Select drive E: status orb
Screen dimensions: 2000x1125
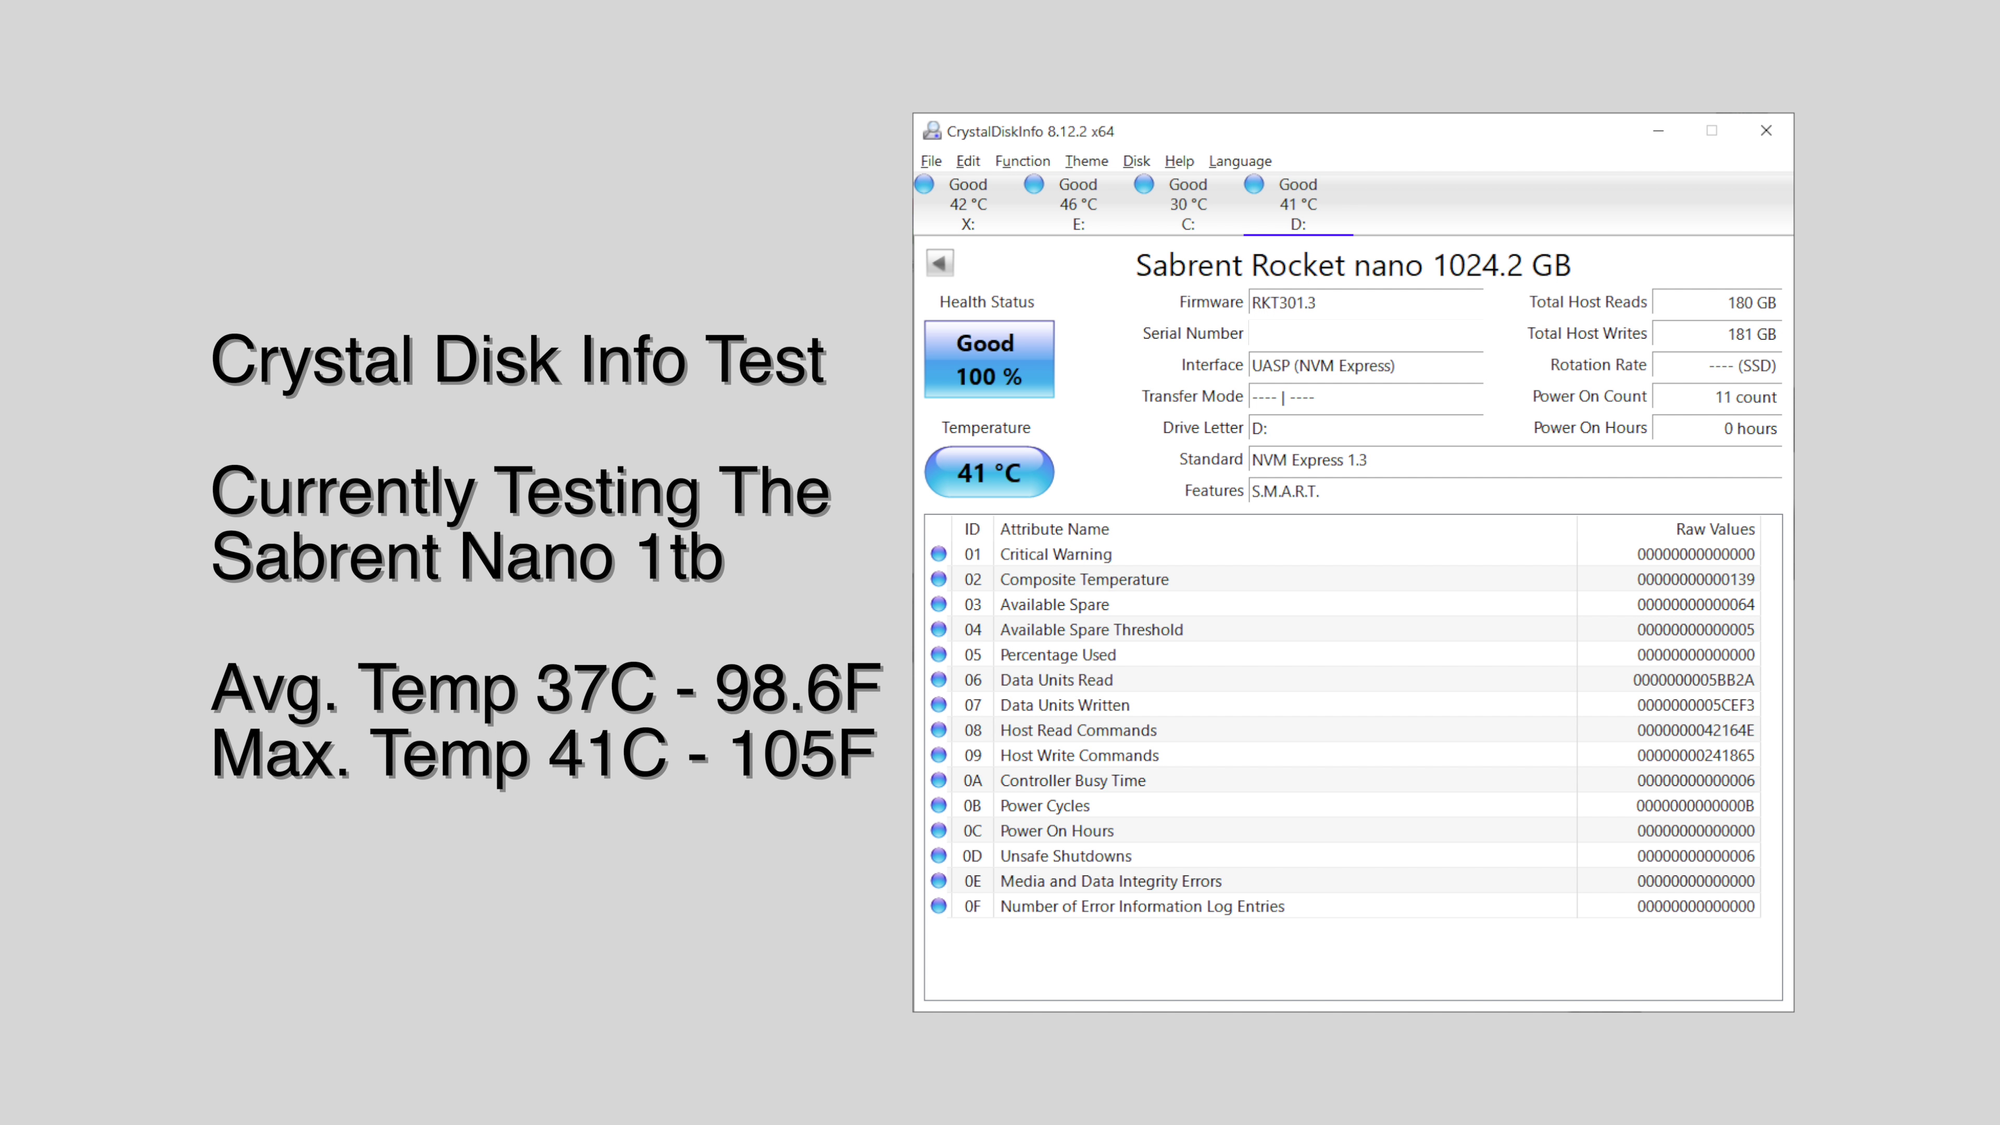(1035, 184)
